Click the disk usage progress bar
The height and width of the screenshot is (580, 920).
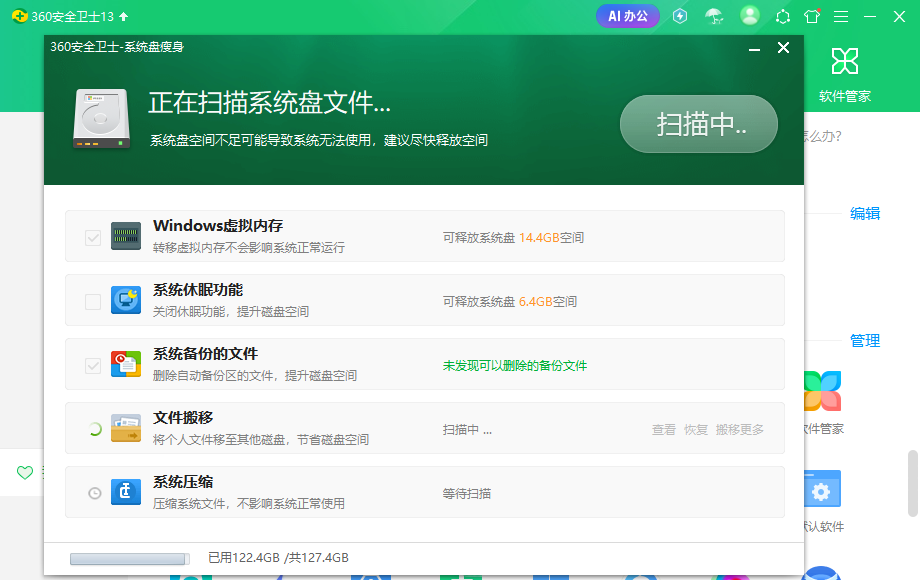(130, 559)
